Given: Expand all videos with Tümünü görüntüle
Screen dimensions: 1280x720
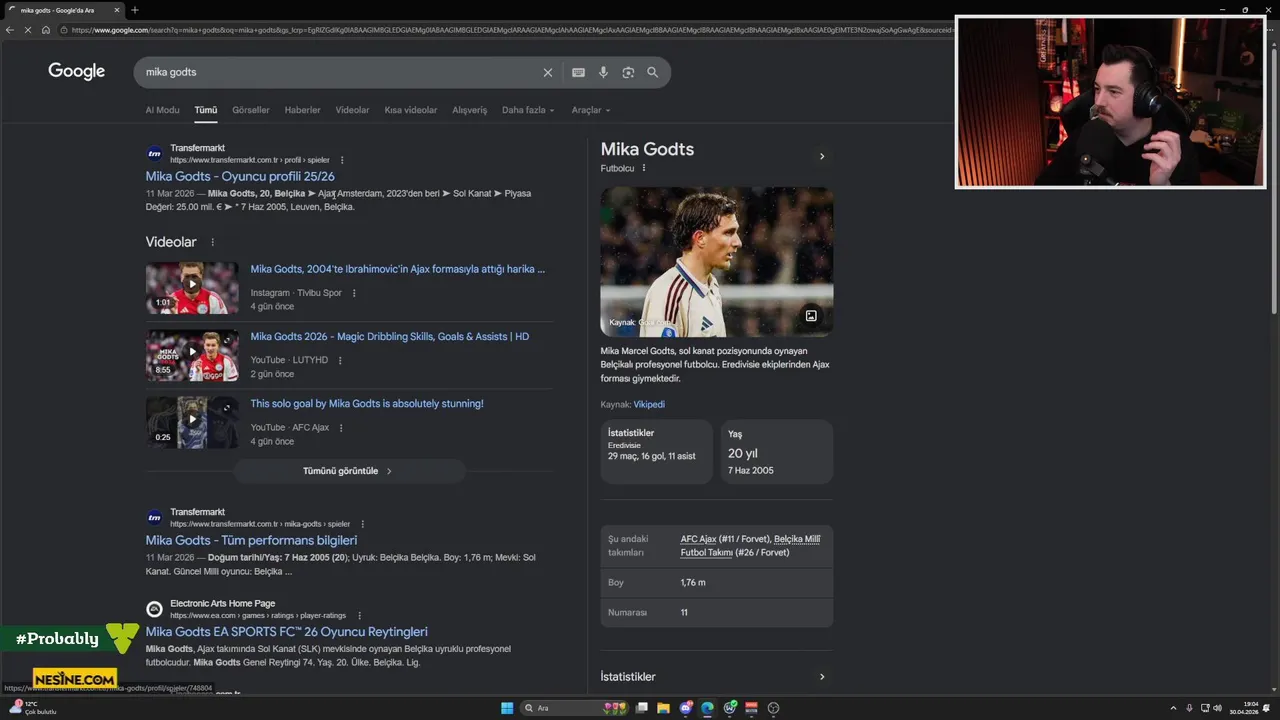Looking at the screenshot, I should pos(348,471).
